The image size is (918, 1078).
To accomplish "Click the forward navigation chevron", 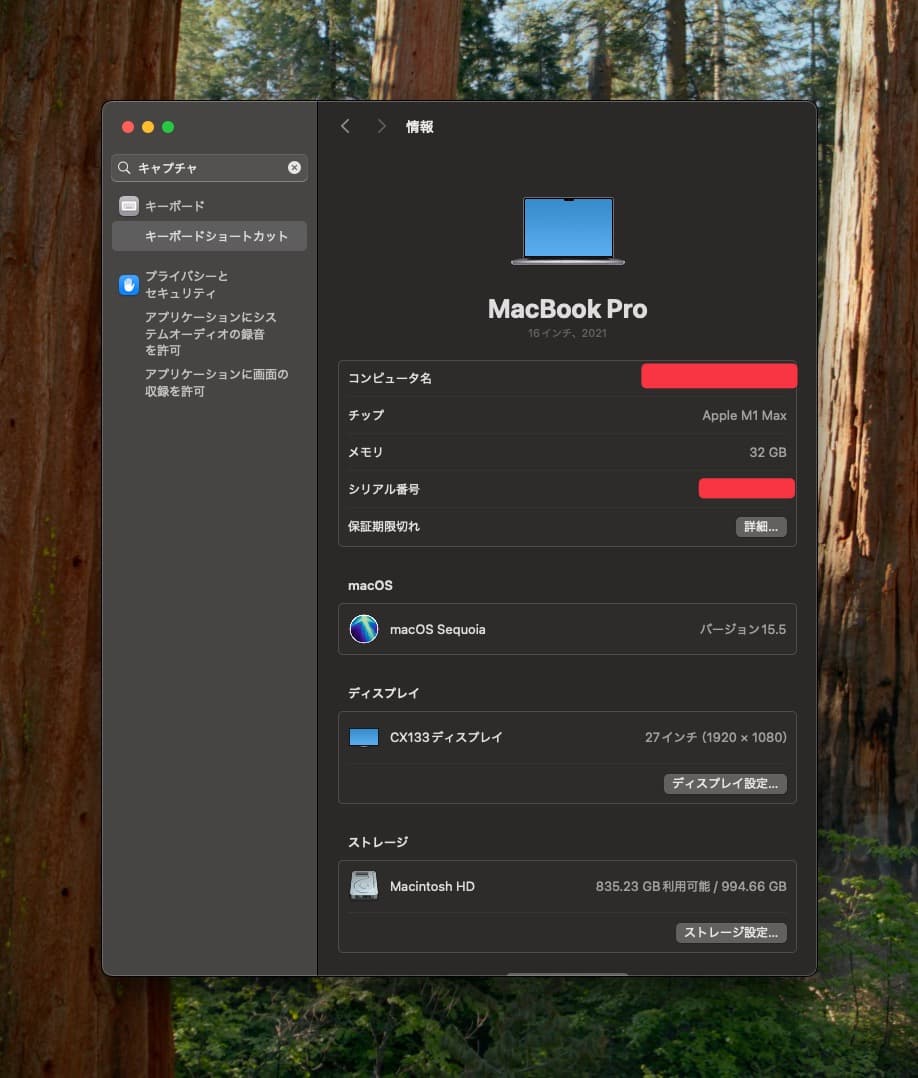I will (x=381, y=126).
